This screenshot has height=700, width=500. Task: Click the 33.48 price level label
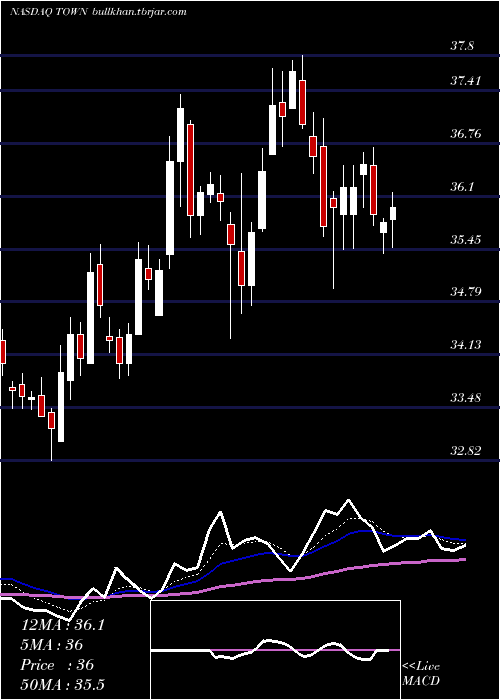[466, 397]
